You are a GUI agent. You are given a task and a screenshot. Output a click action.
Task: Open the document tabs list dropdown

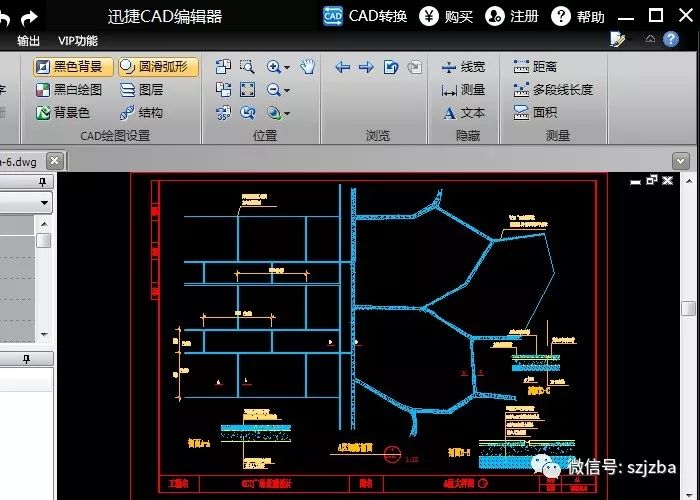pyautogui.click(x=682, y=160)
